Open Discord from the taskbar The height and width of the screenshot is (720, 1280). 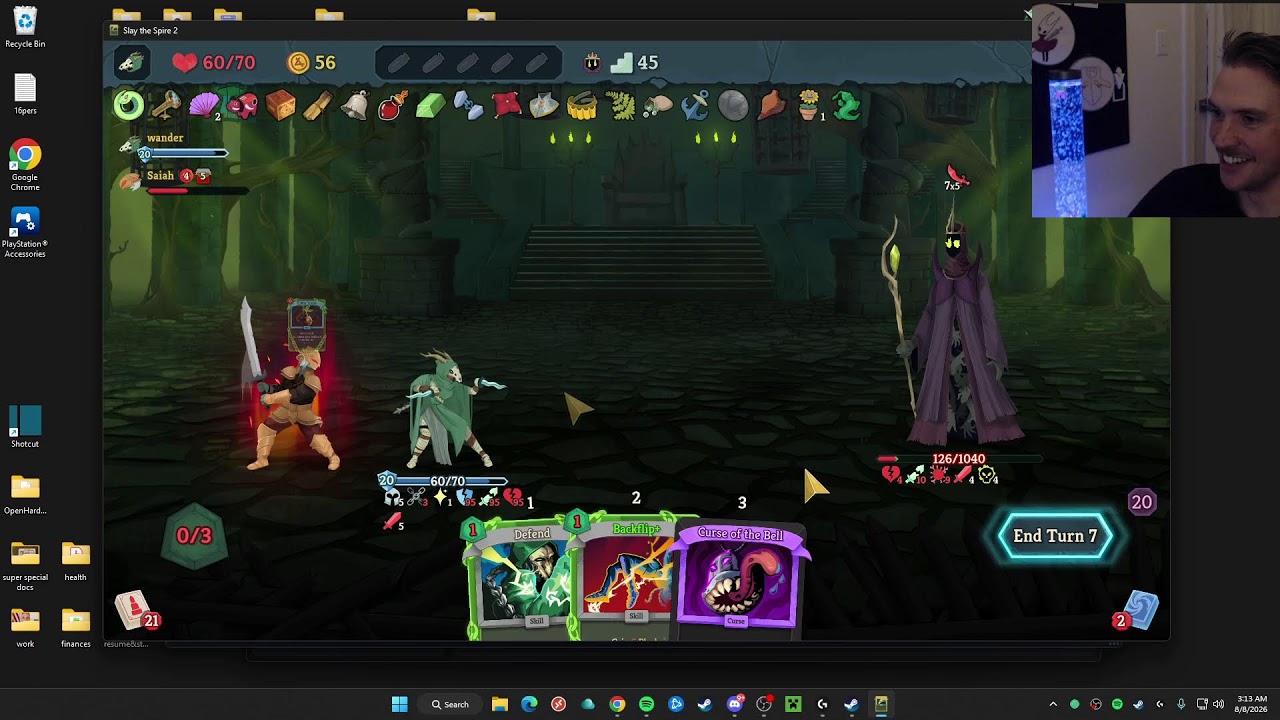click(x=734, y=704)
